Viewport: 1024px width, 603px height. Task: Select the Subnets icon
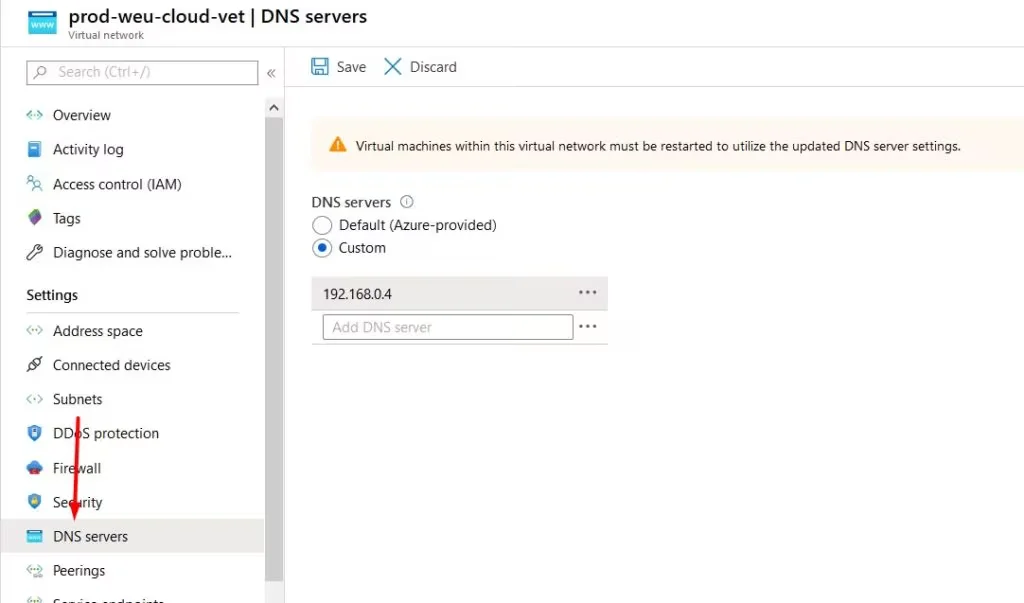[x=34, y=399]
